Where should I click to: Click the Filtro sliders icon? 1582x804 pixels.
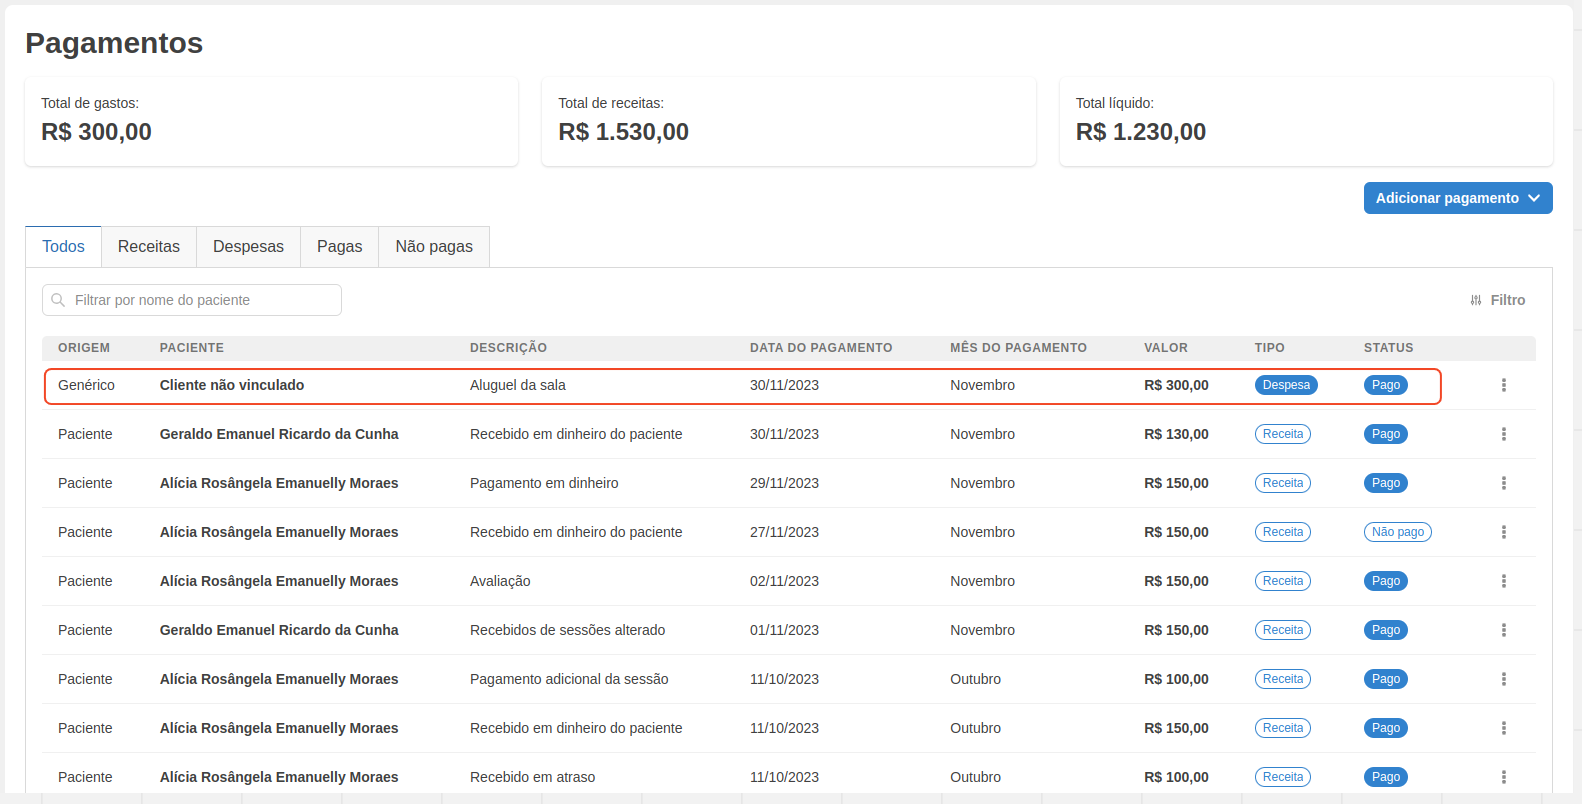[x=1476, y=300]
